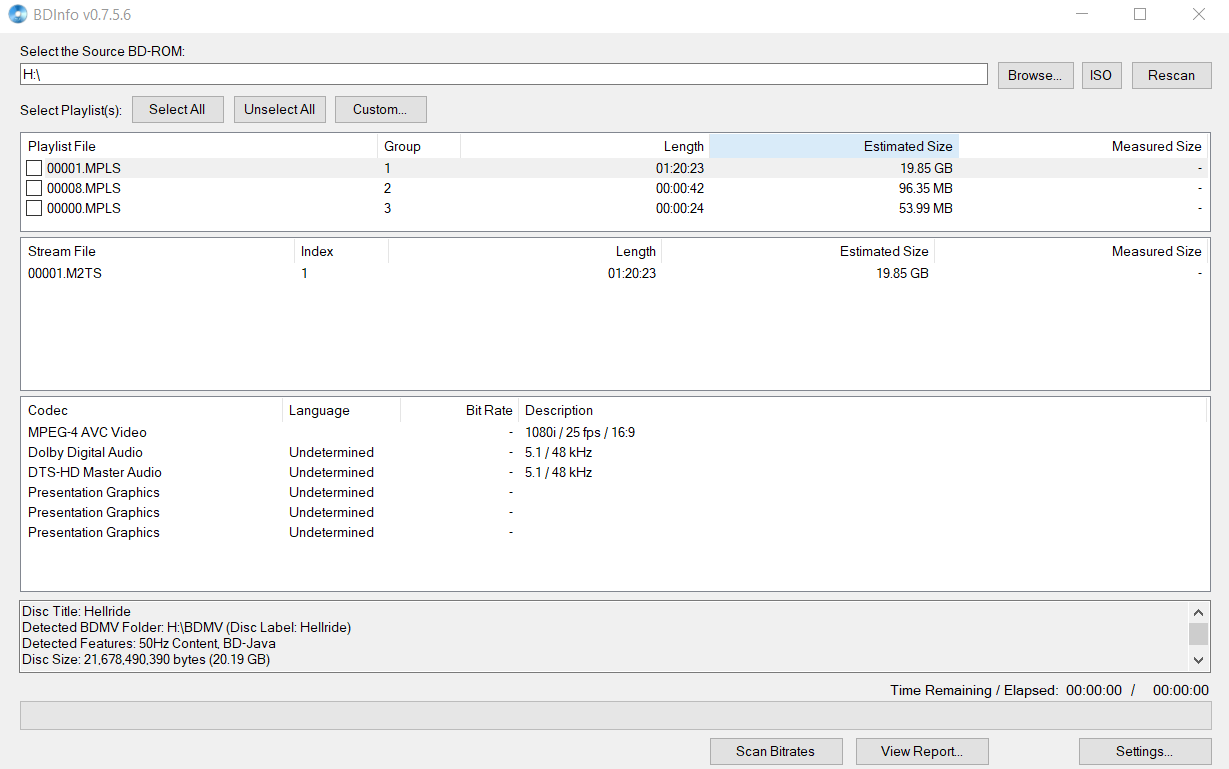Click the ISO button
The image size is (1229, 769).
(x=1101, y=75)
